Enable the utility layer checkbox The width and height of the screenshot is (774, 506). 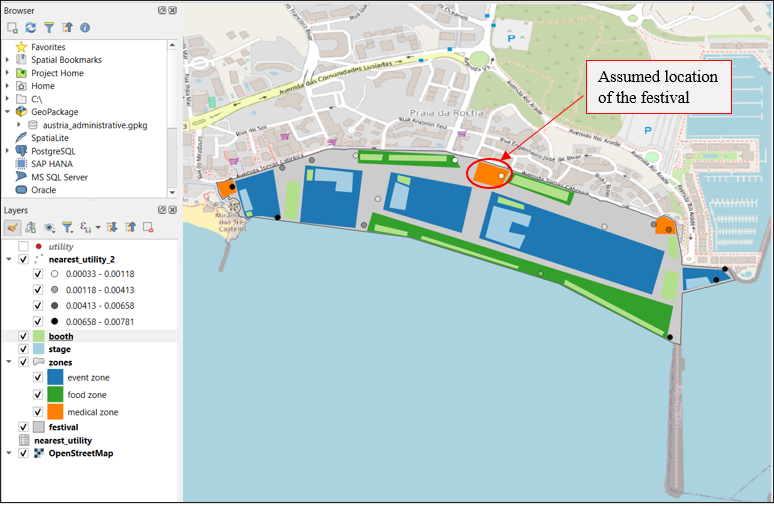(24, 246)
